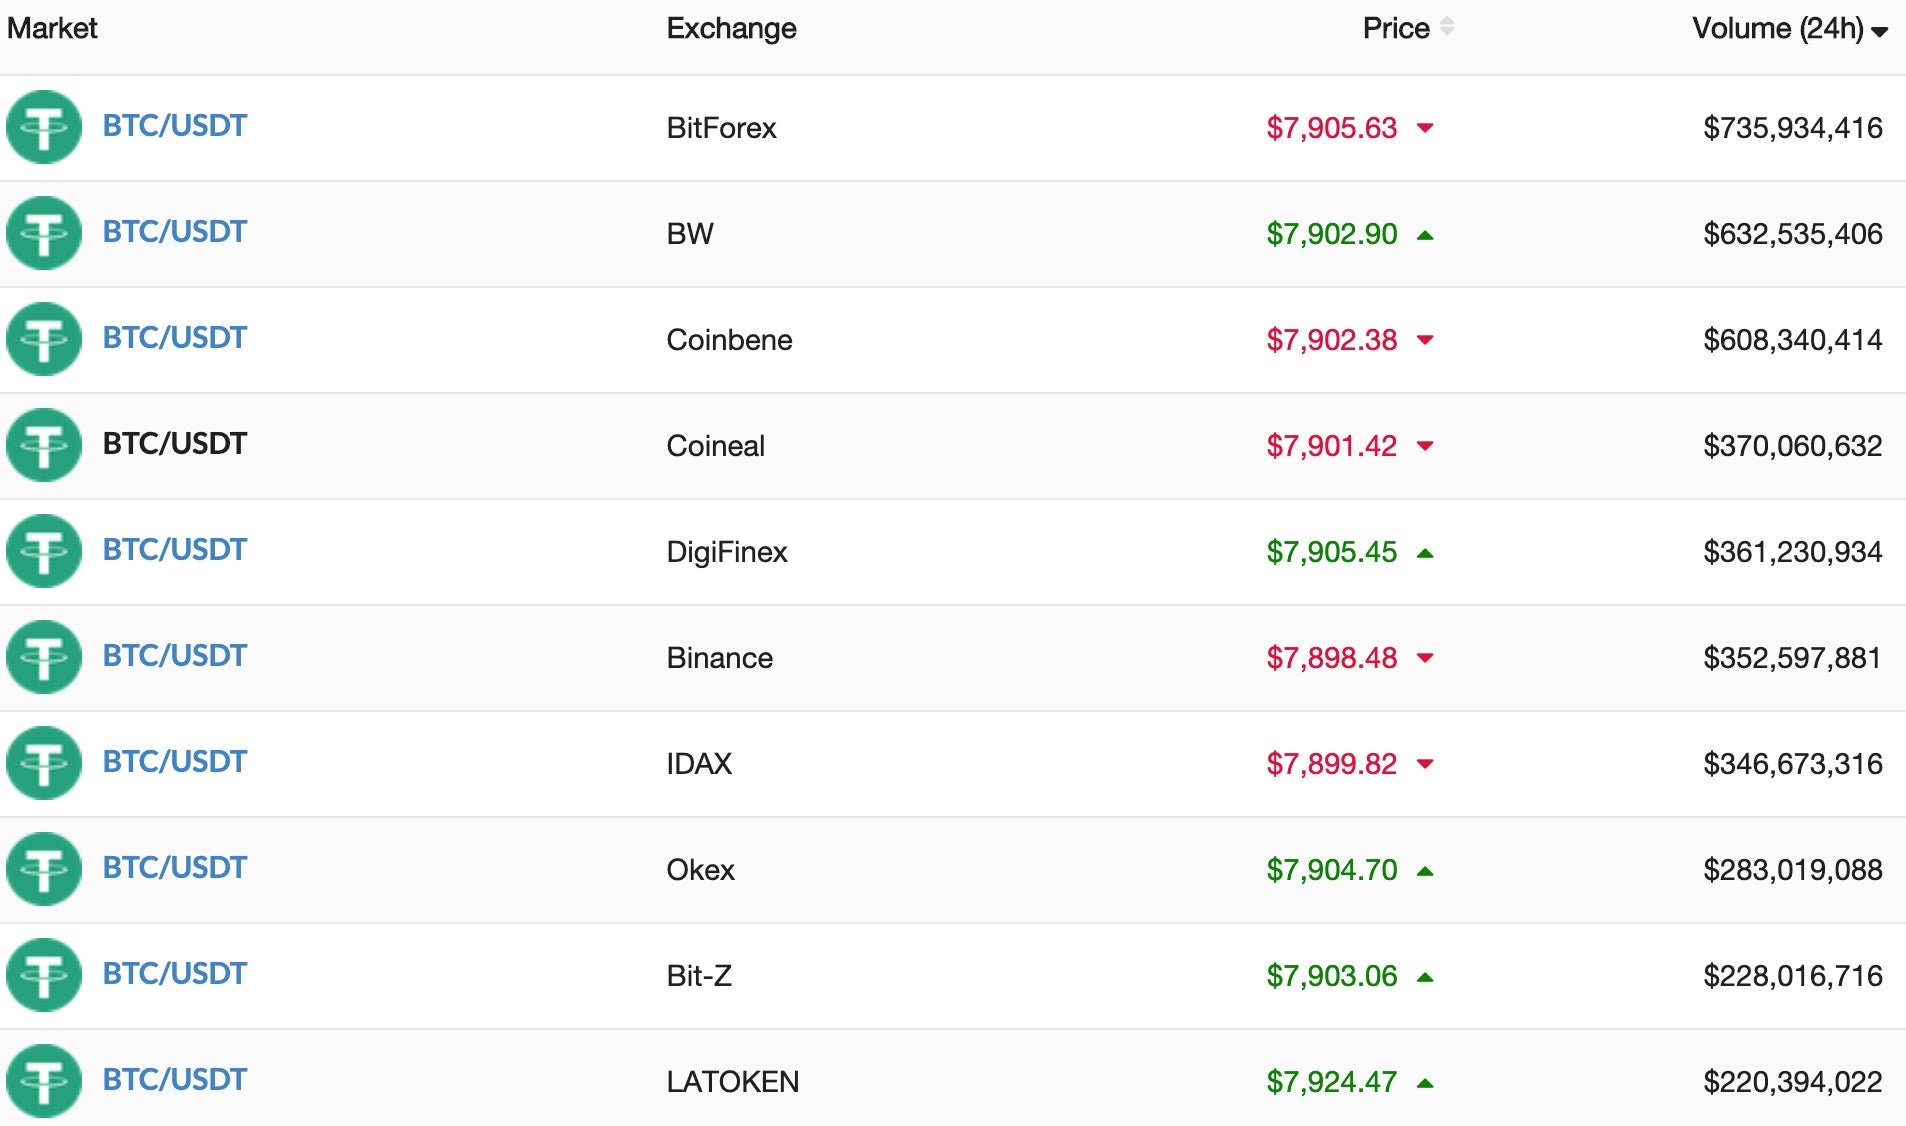This screenshot has width=1906, height=1126.
Task: Click the volume value $361,230,934
Action: tap(1792, 552)
